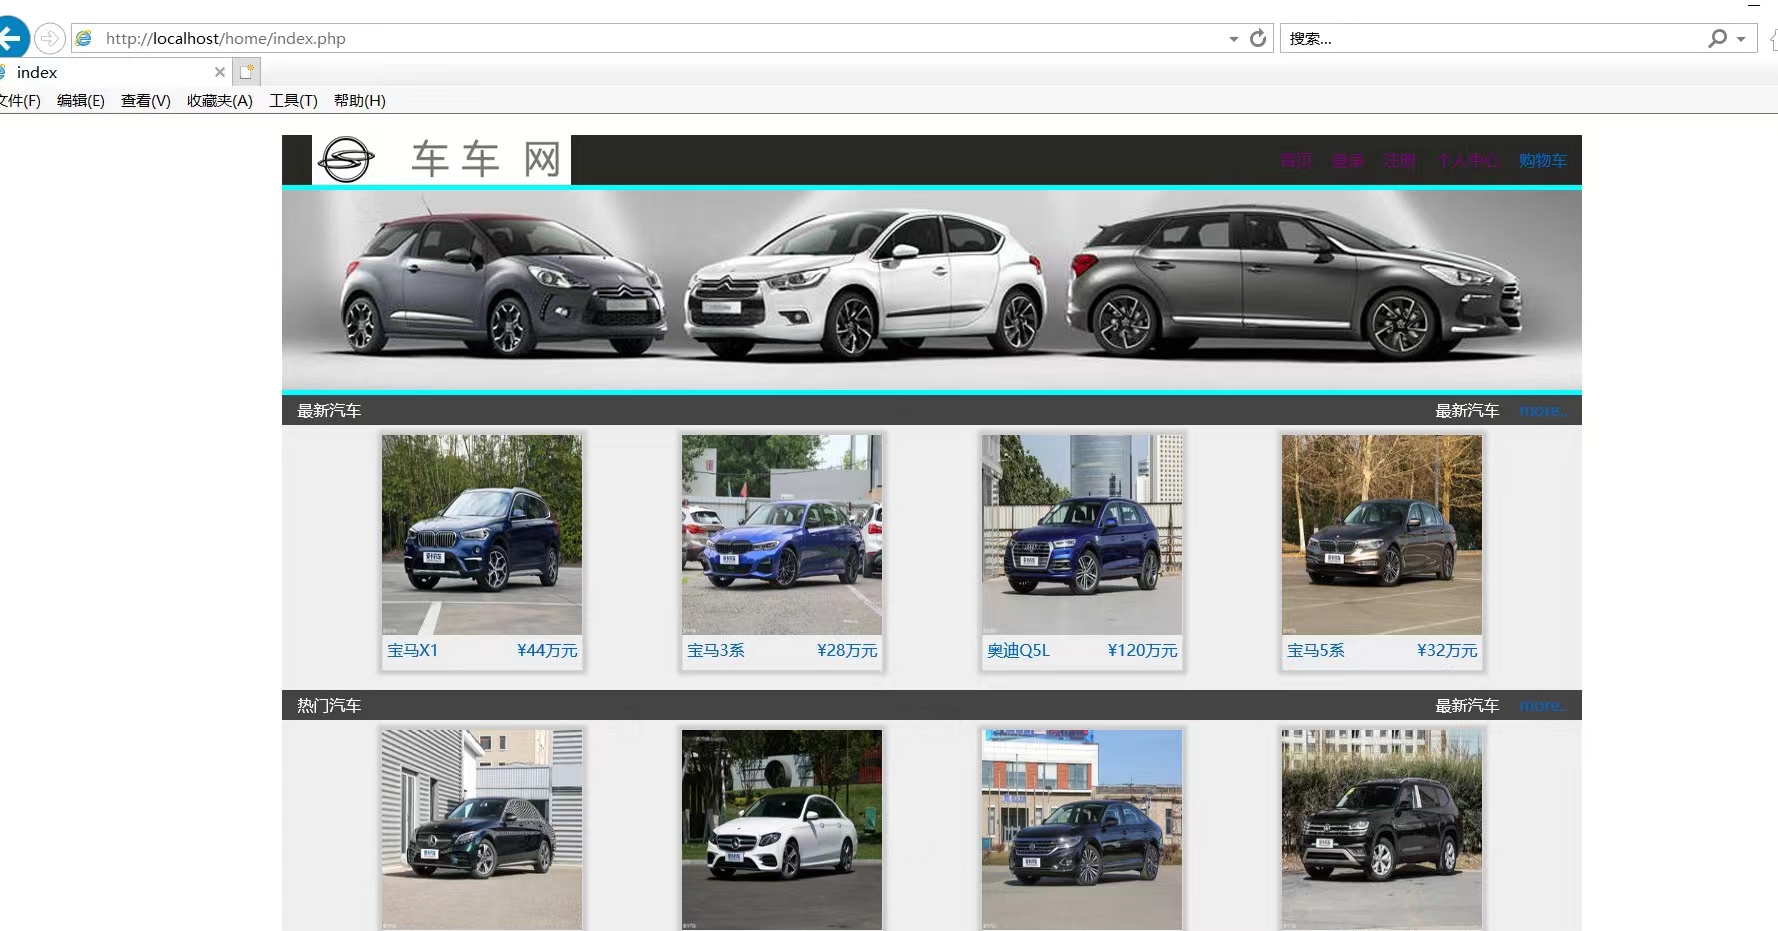Open the 收藏夹(A) menu
Image resolution: width=1778 pixels, height=931 pixels.
220,100
